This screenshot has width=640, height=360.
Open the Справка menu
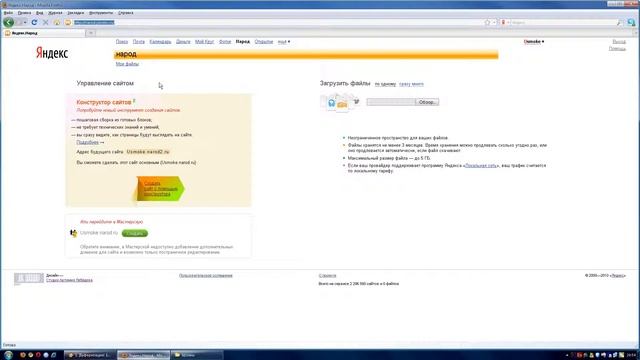[126, 13]
